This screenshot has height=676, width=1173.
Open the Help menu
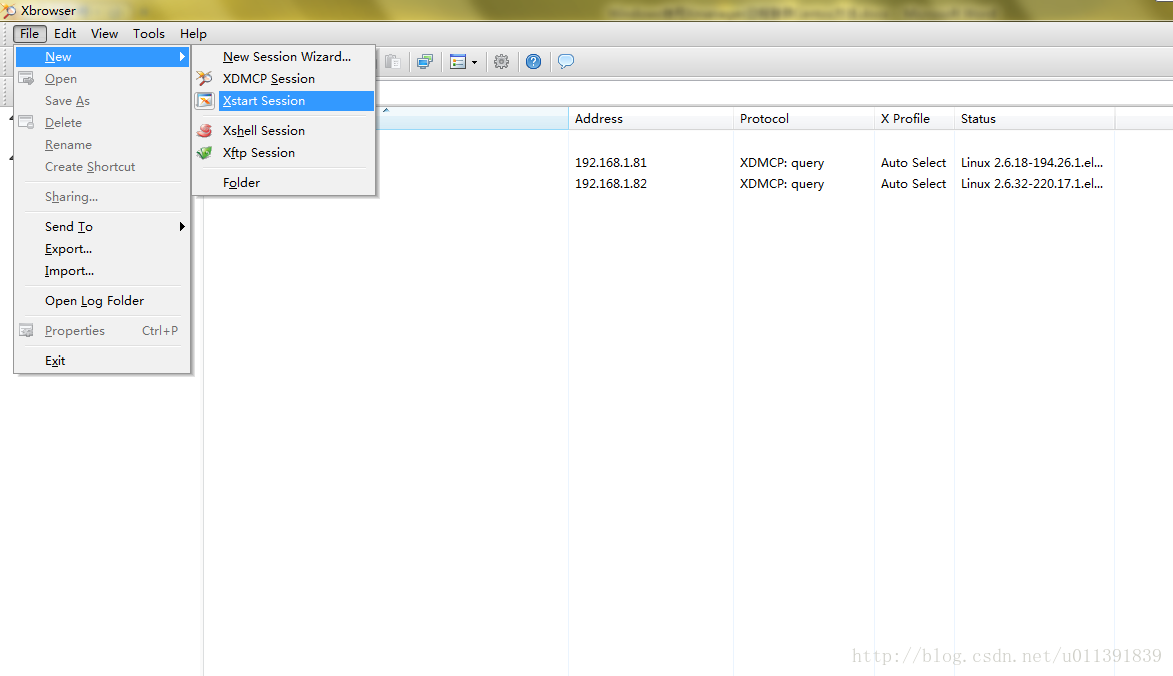[x=193, y=34]
